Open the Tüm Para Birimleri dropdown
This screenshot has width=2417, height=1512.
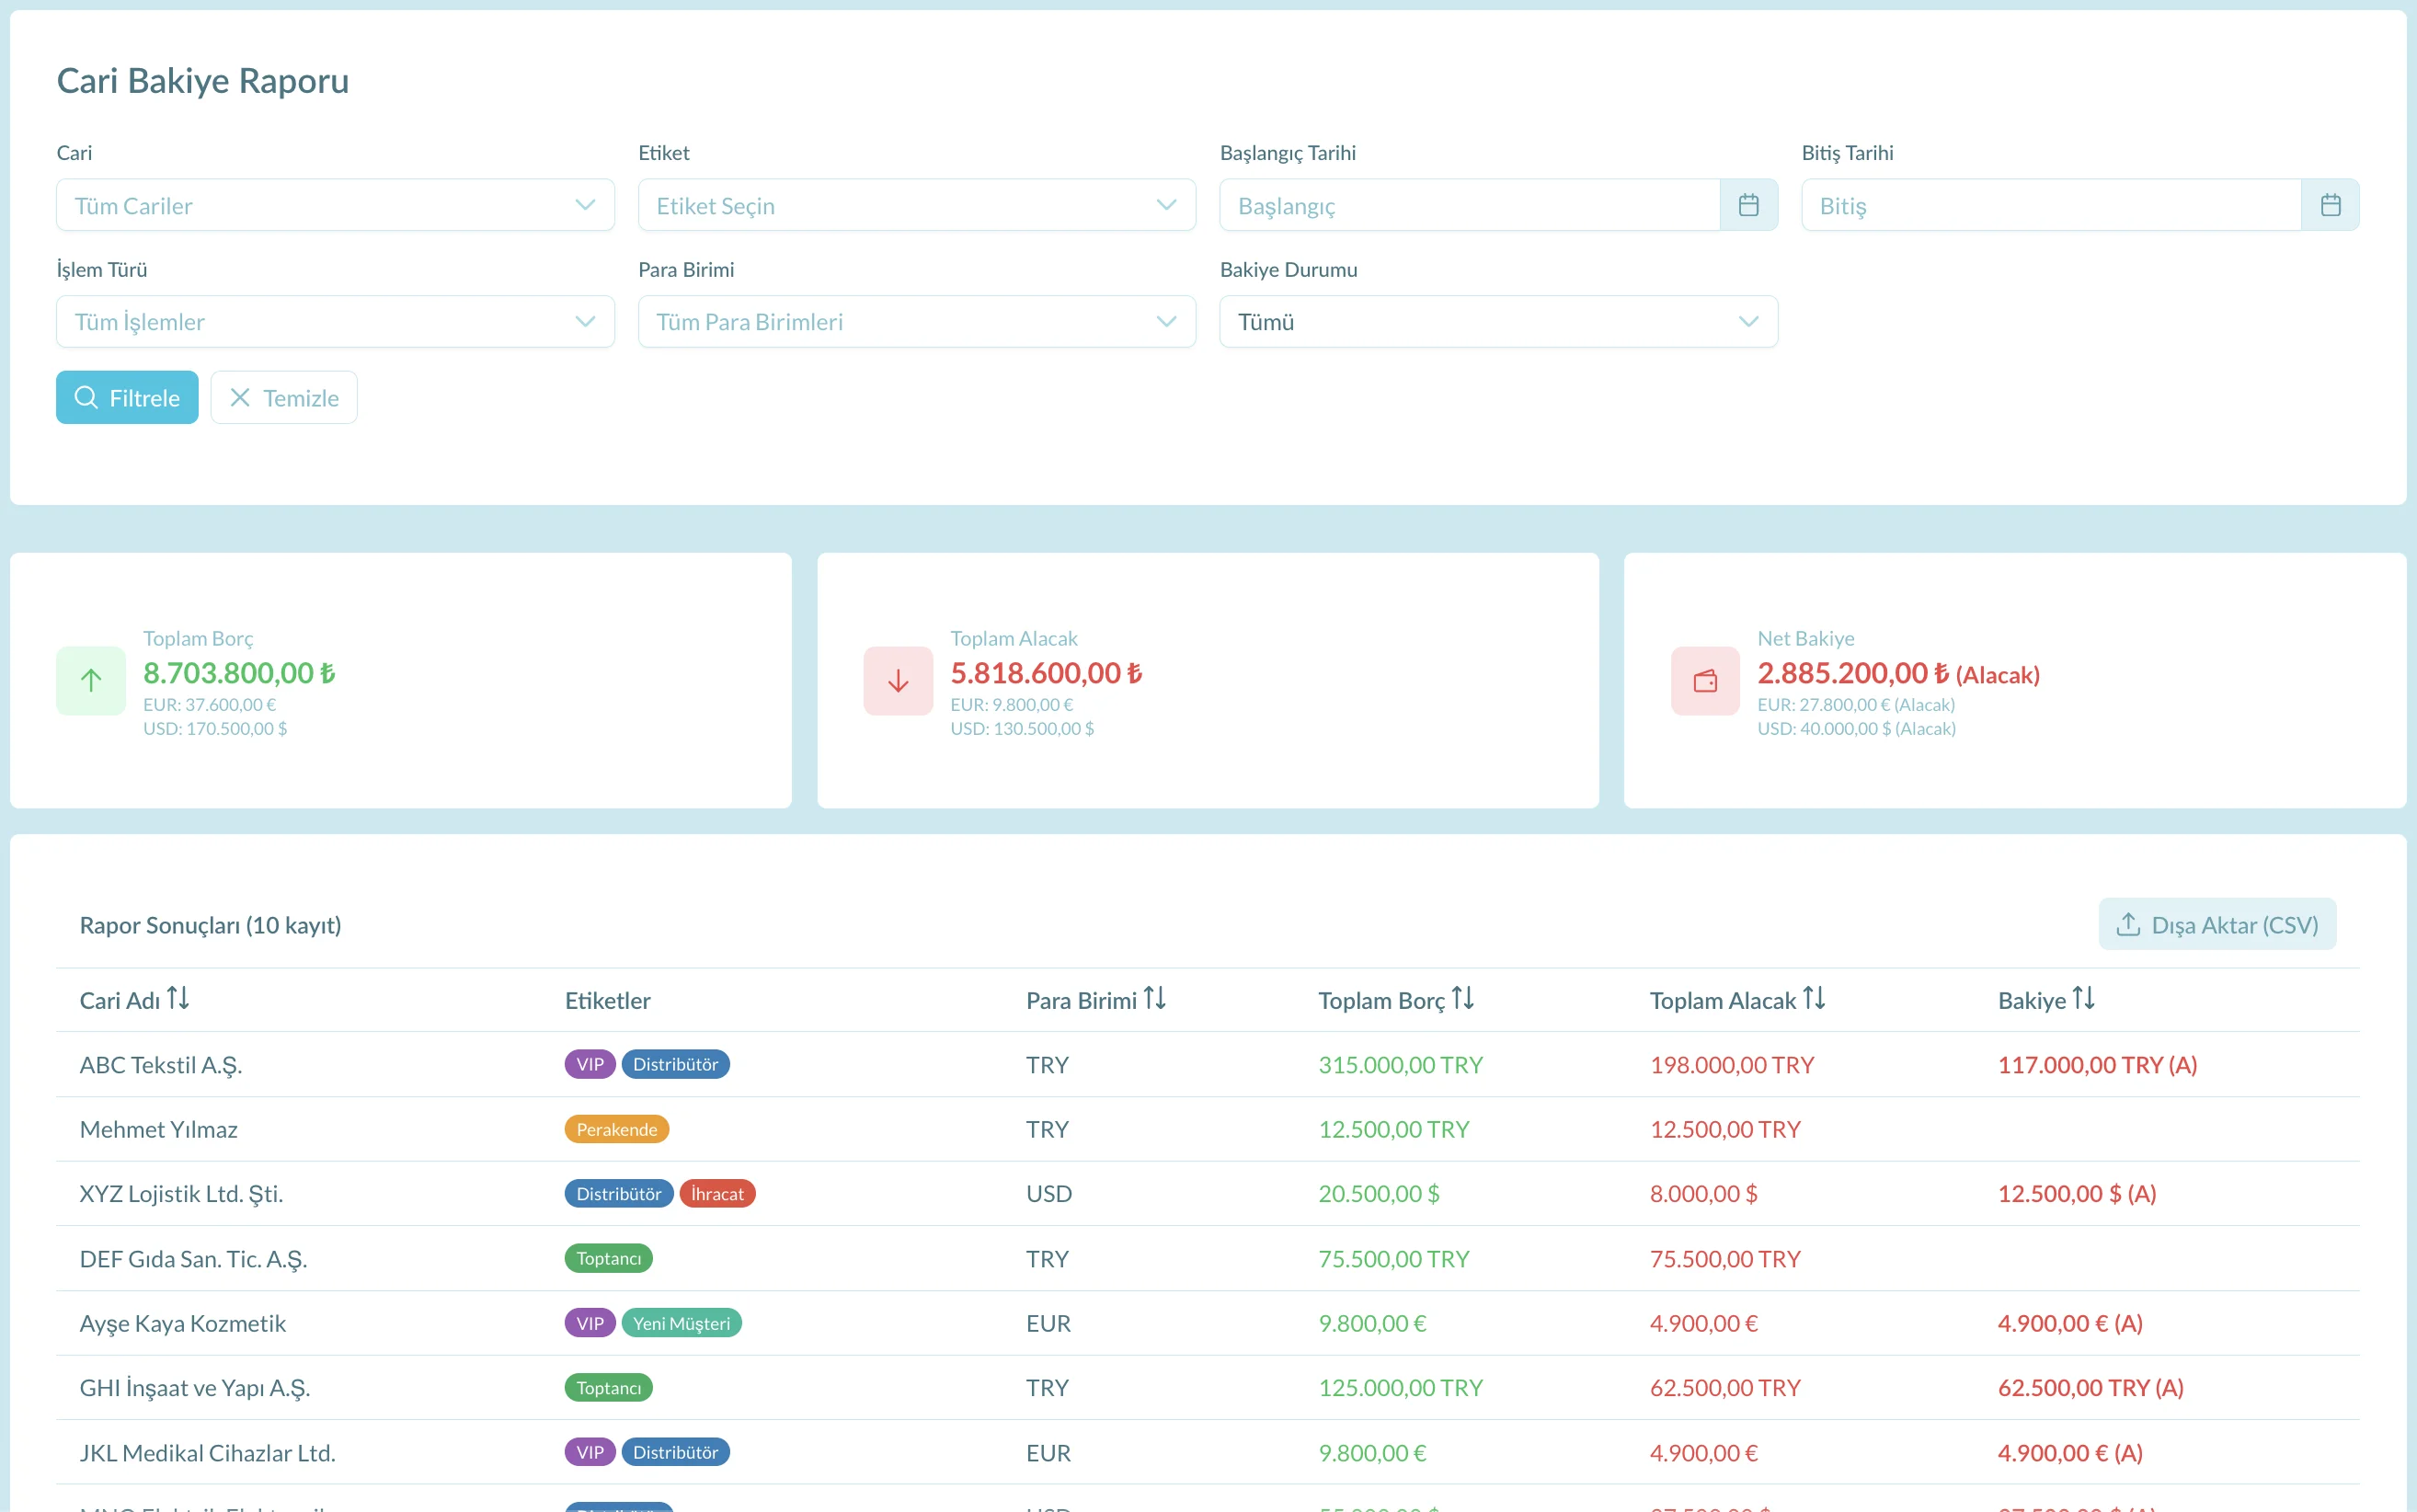917,321
